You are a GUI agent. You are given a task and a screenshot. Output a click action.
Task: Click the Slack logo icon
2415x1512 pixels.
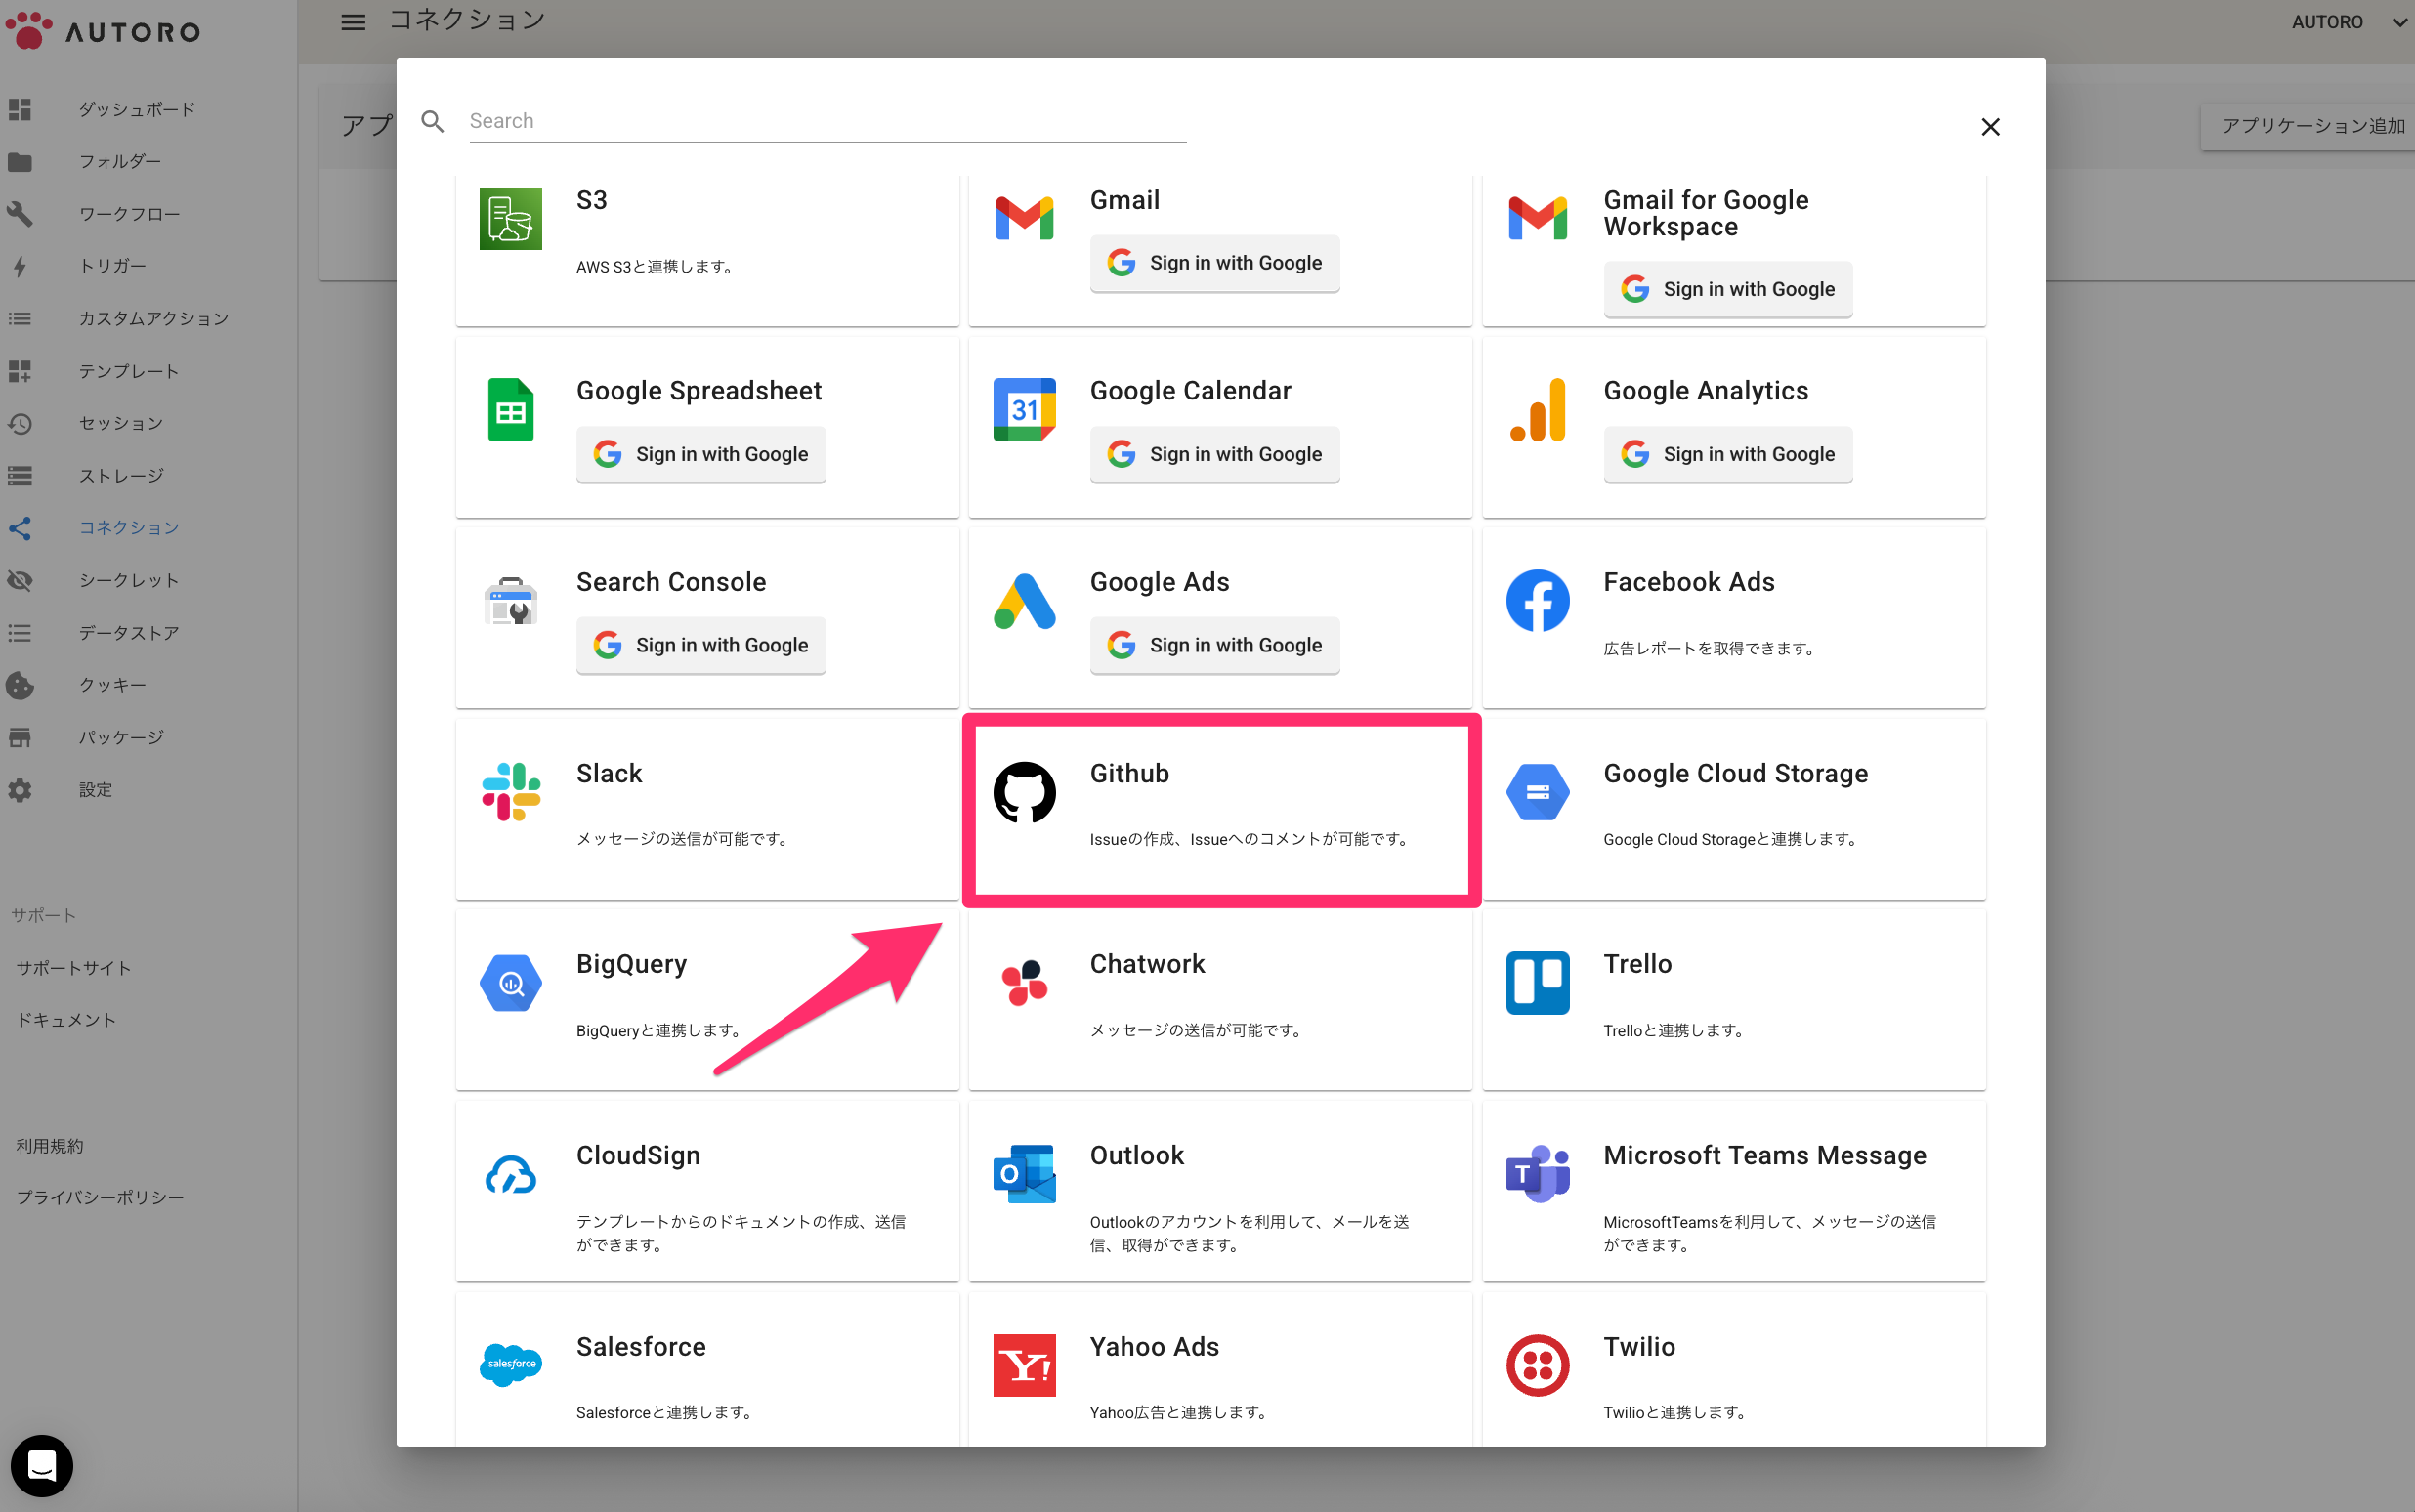pos(510,791)
